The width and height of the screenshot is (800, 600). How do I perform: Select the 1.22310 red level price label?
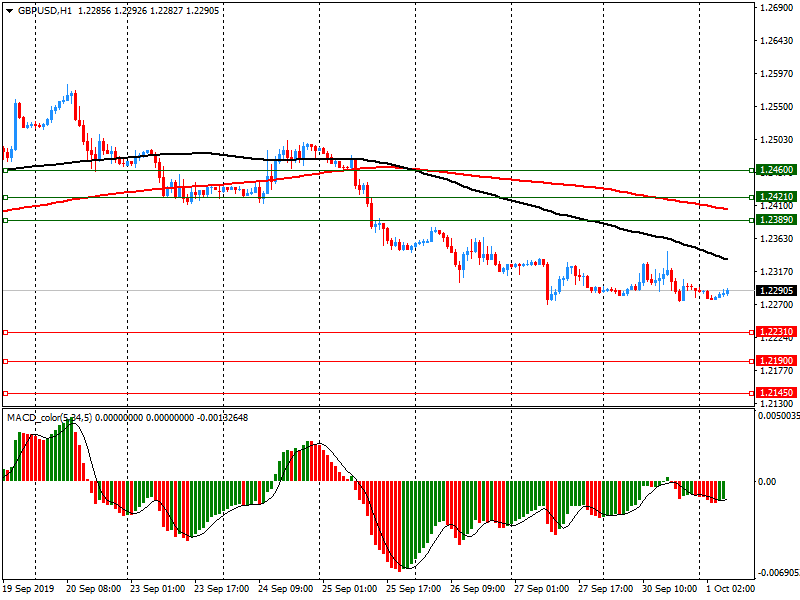[776, 332]
